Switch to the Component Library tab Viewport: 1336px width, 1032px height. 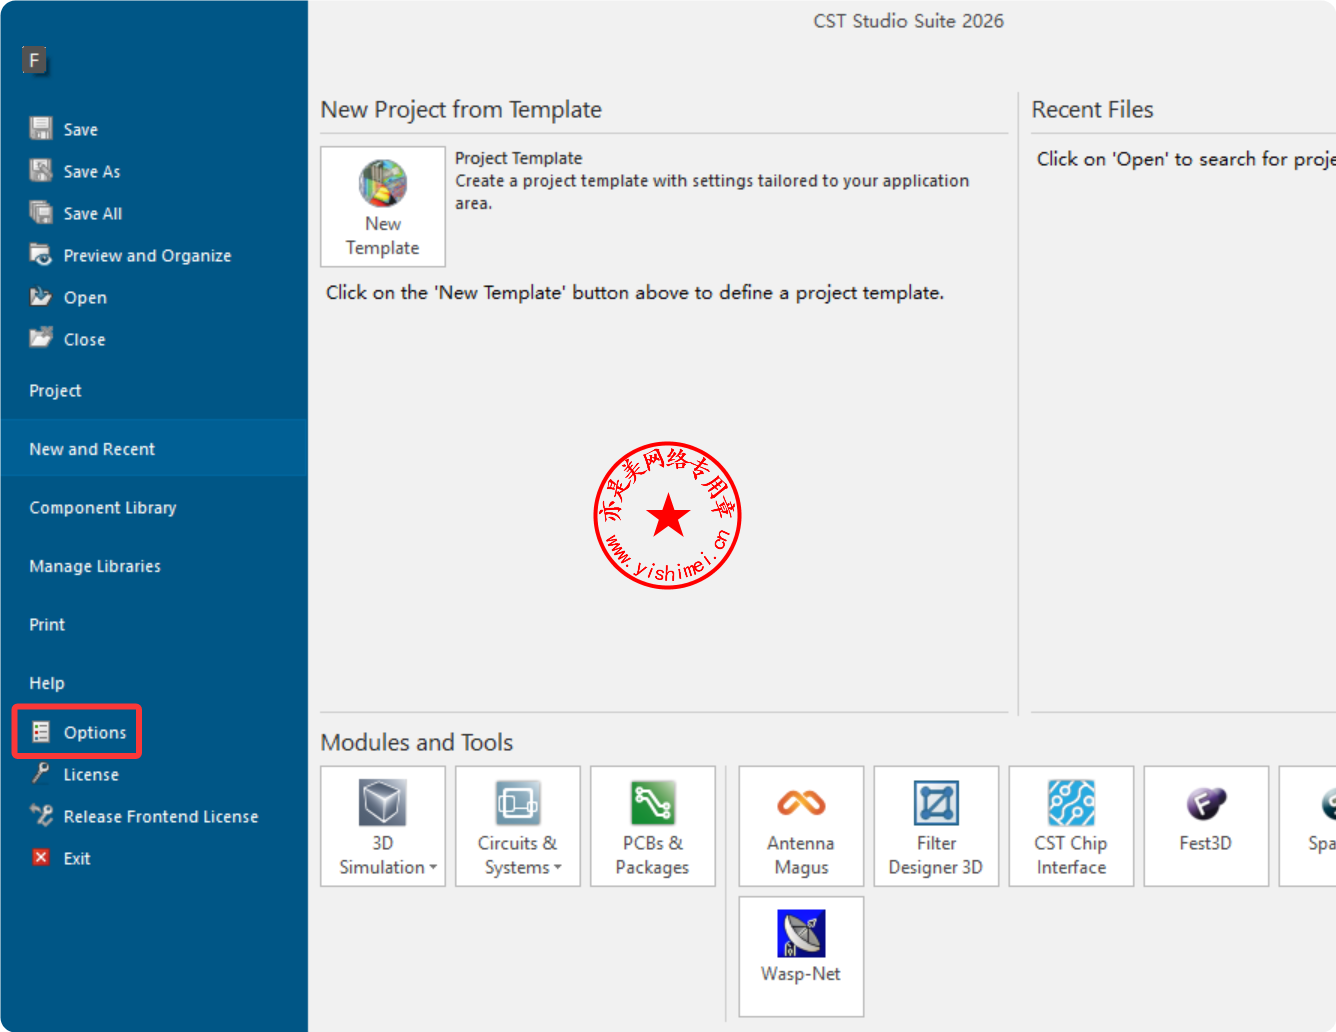pos(103,508)
